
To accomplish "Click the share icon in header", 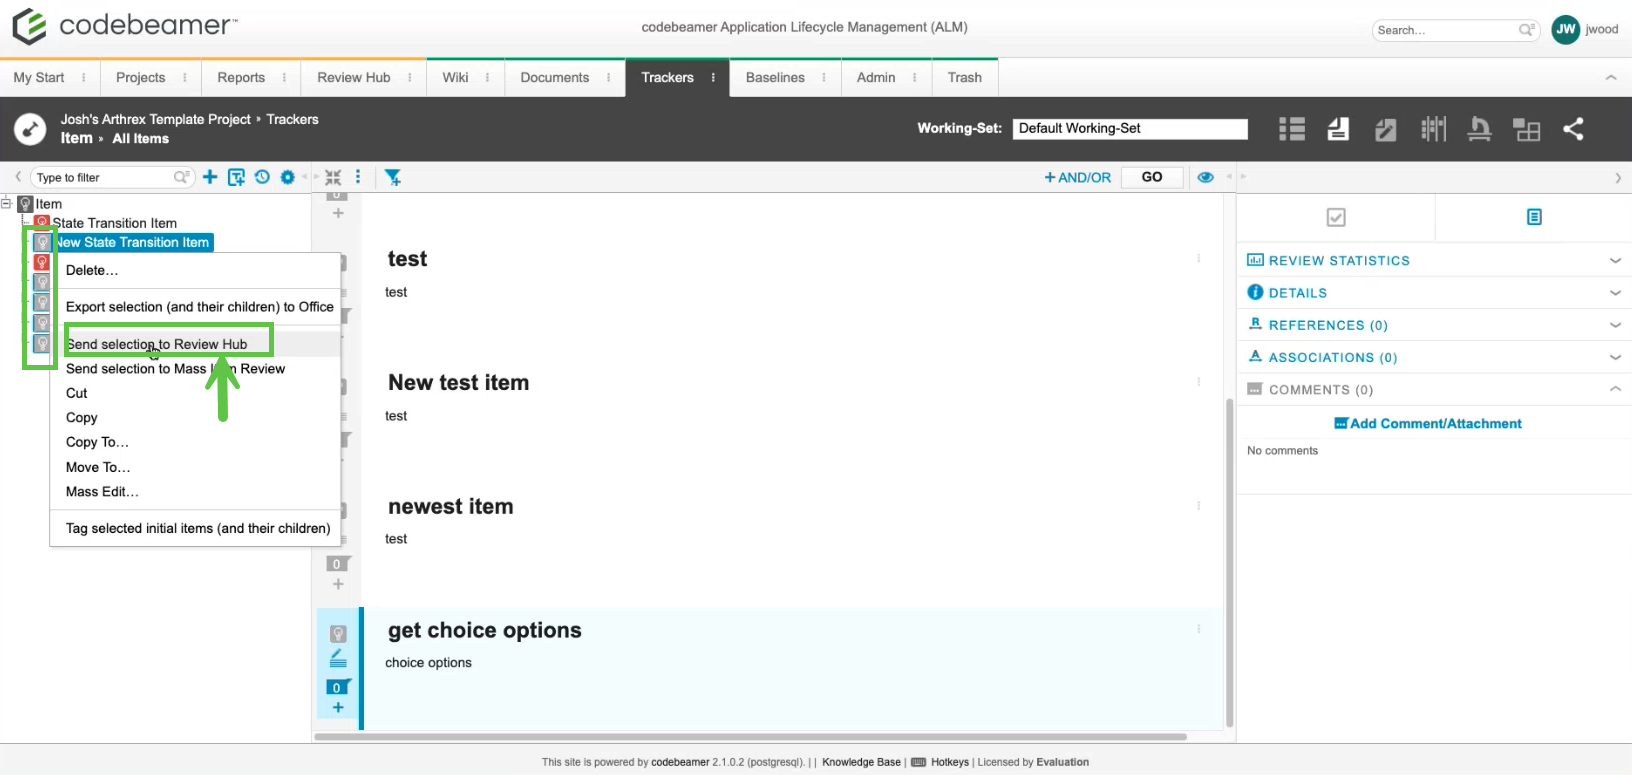I will (1573, 129).
